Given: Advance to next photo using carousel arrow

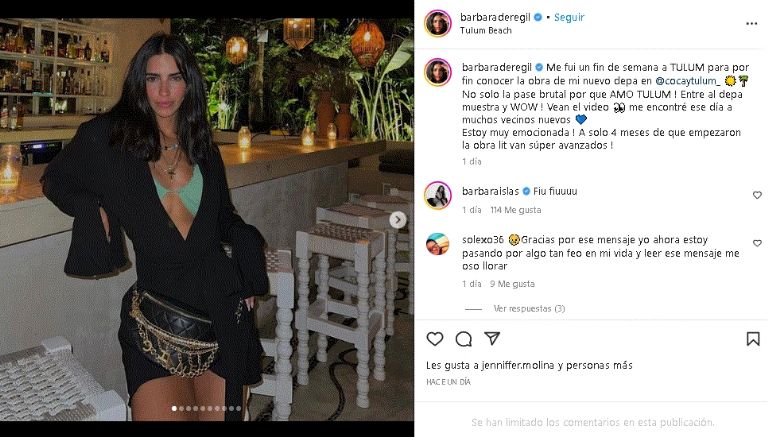Looking at the screenshot, I should tap(398, 220).
